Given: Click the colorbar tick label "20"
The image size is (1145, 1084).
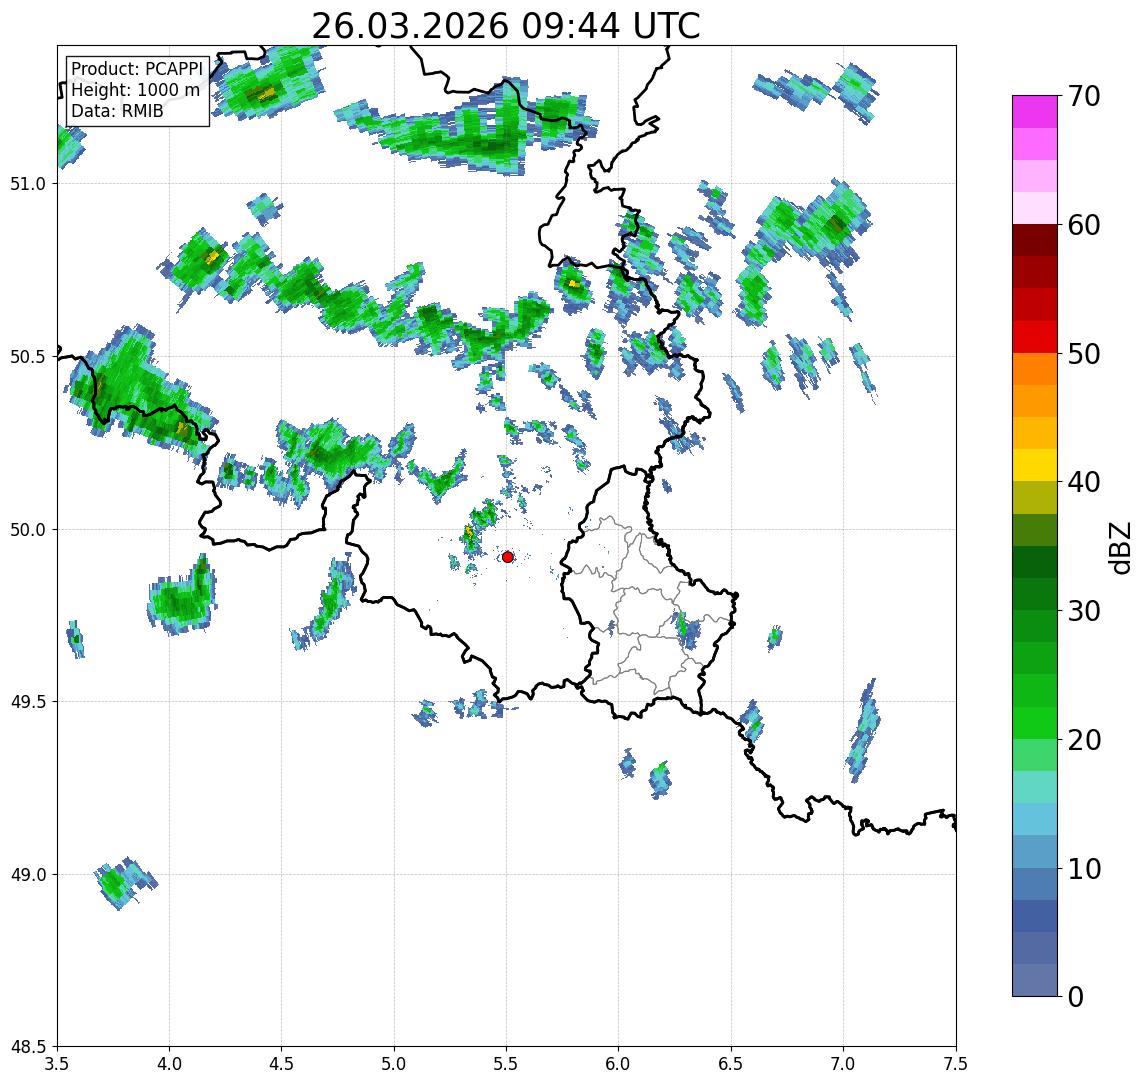Looking at the screenshot, I should 1082,740.
